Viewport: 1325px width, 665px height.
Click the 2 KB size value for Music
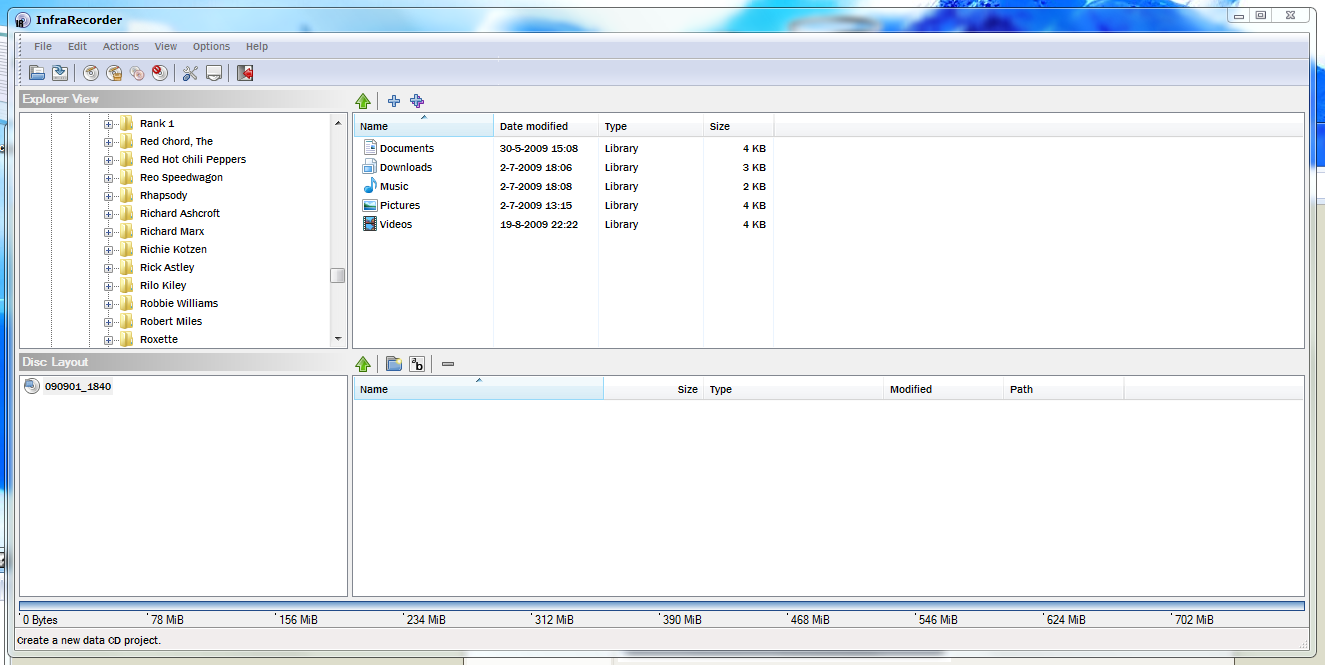(754, 186)
